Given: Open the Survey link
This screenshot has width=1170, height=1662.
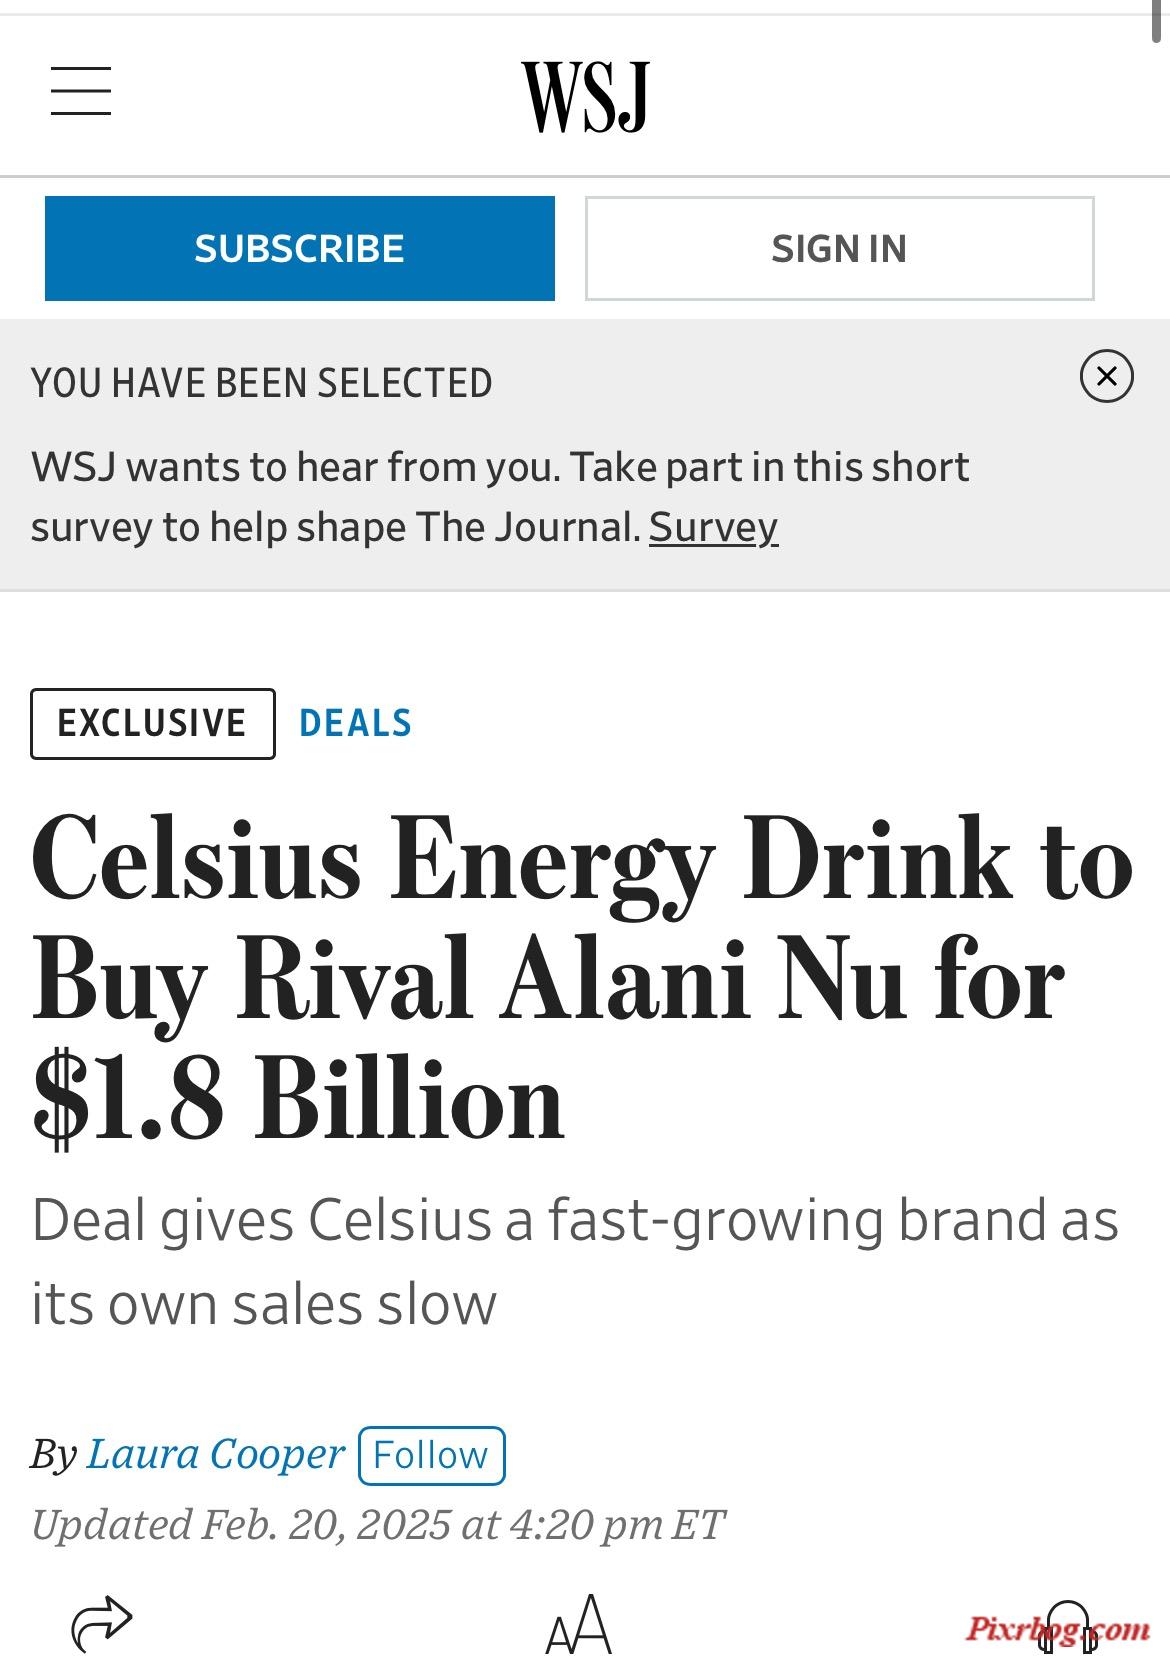Looking at the screenshot, I should tap(713, 527).
